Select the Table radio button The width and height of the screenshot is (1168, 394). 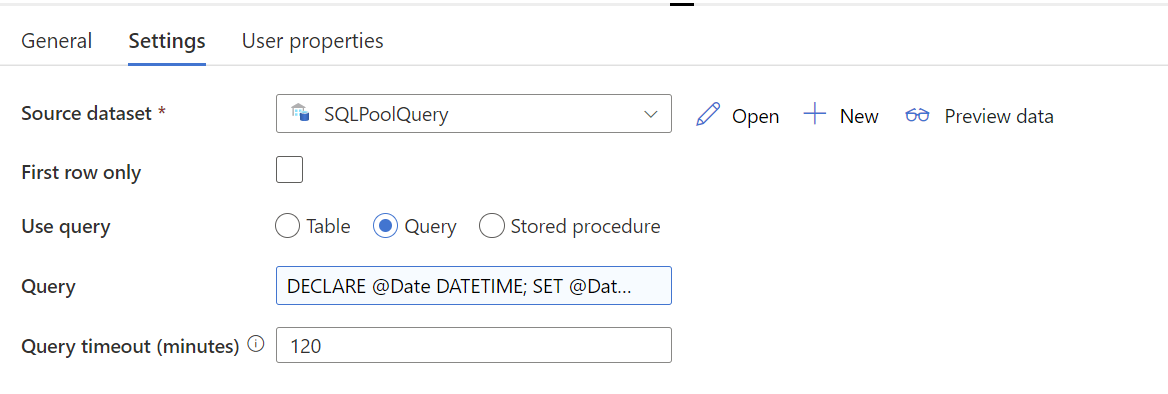click(288, 226)
